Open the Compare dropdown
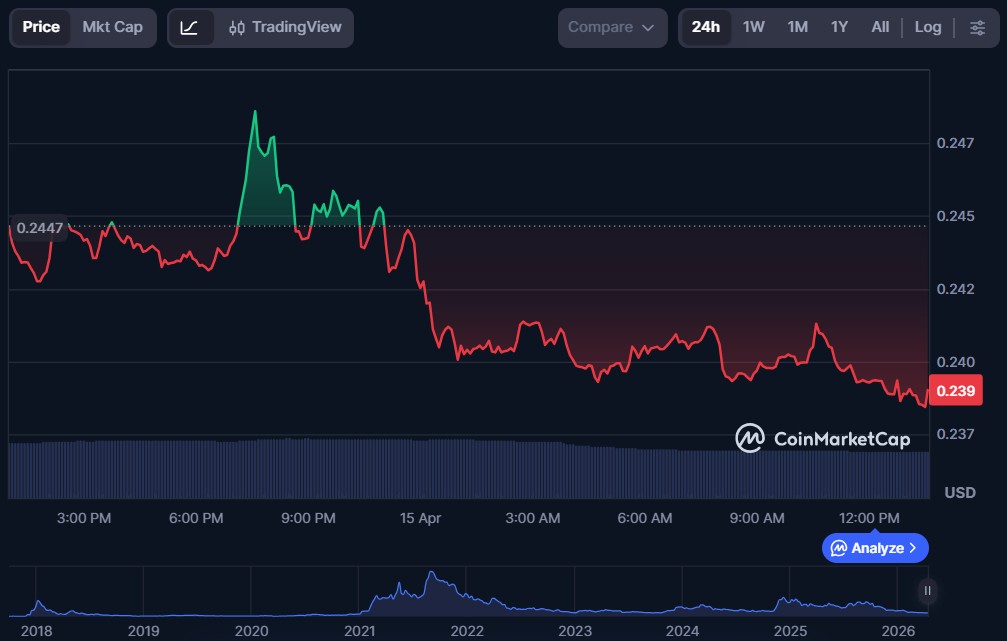 [612, 28]
